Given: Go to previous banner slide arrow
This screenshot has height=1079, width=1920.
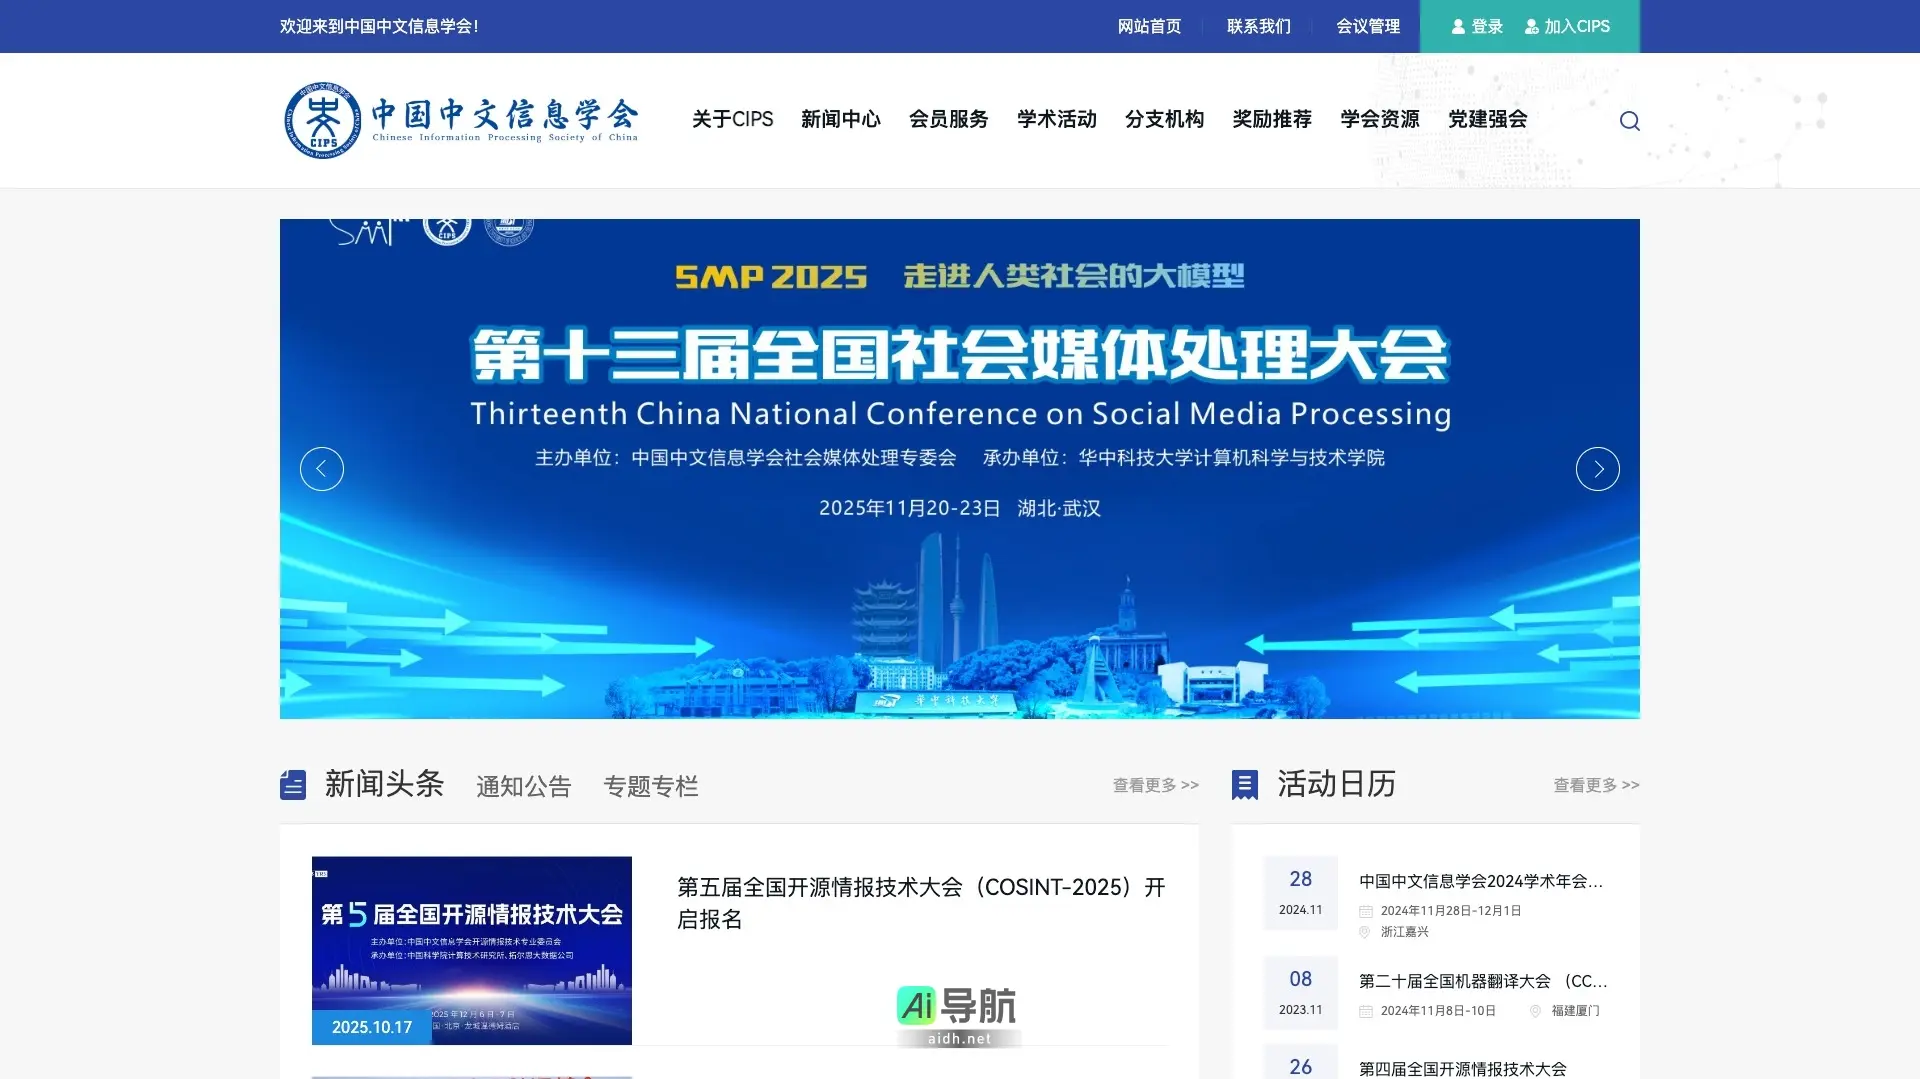Looking at the screenshot, I should click(x=322, y=469).
